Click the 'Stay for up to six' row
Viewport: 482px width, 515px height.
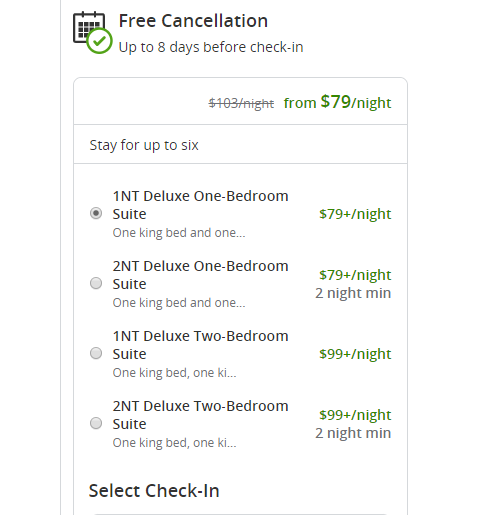click(240, 144)
